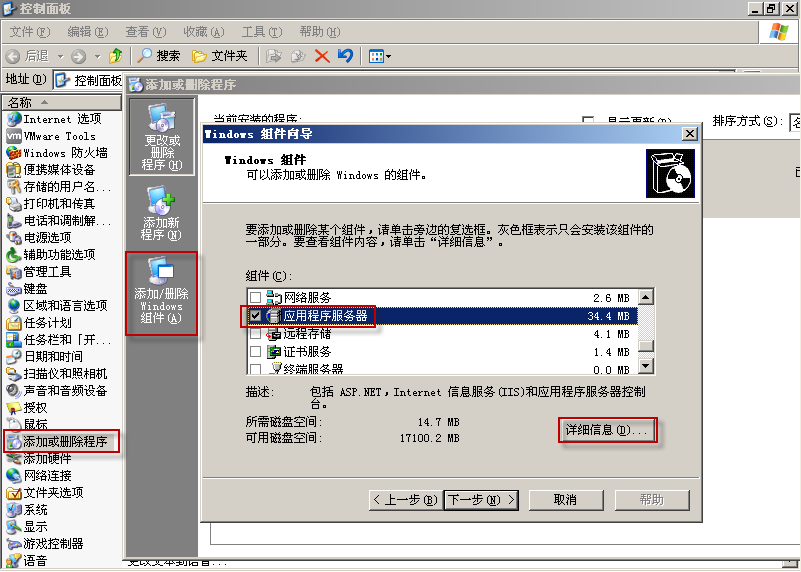The width and height of the screenshot is (801, 572).
Task: Click the 后退 navigation button
Action: 29,56
